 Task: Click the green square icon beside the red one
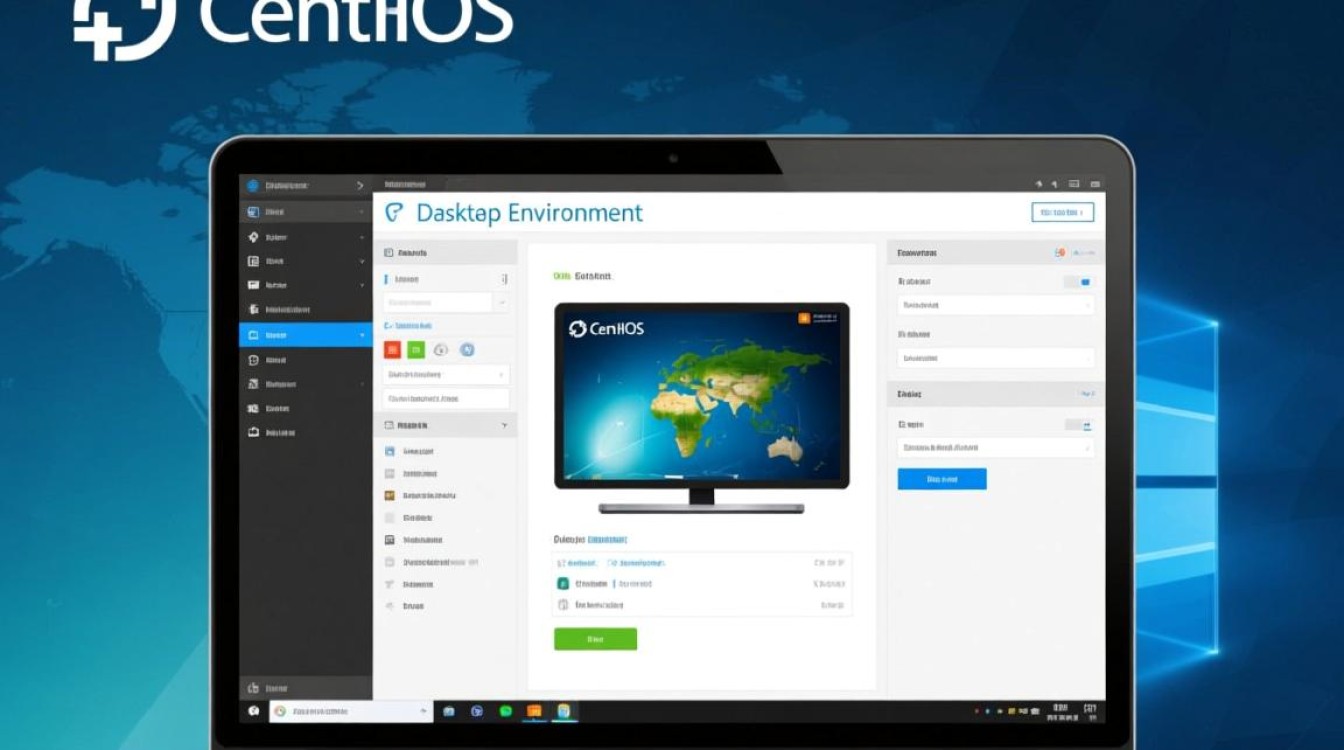pyautogui.click(x=416, y=349)
